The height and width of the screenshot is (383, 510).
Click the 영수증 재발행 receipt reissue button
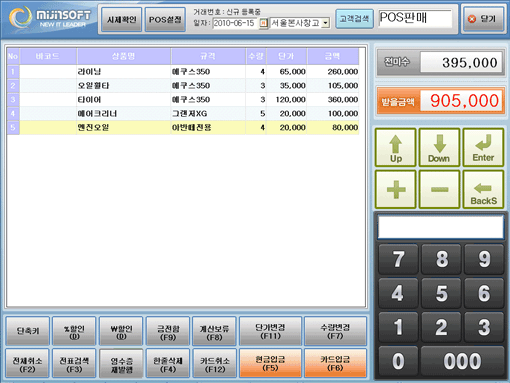(121, 363)
